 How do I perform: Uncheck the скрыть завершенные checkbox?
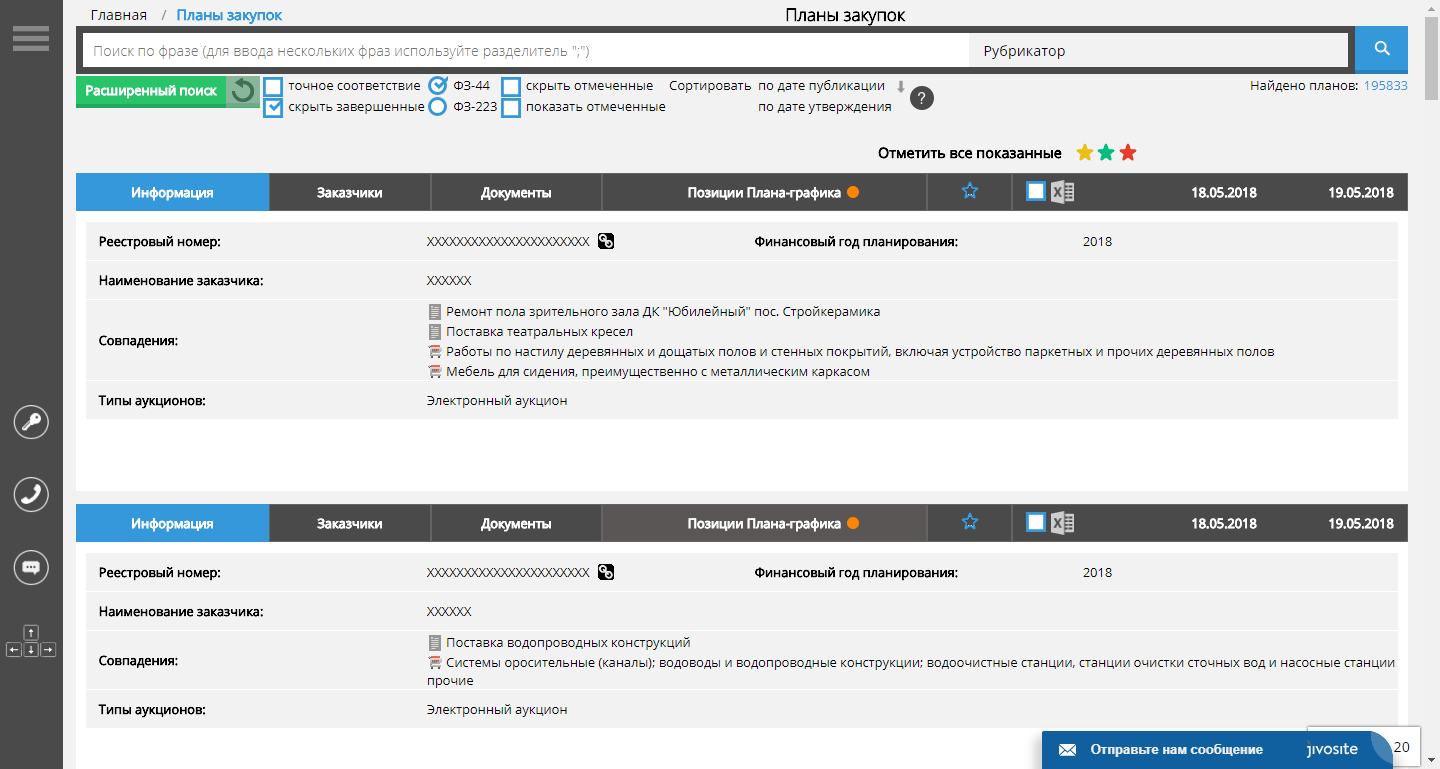tap(273, 108)
